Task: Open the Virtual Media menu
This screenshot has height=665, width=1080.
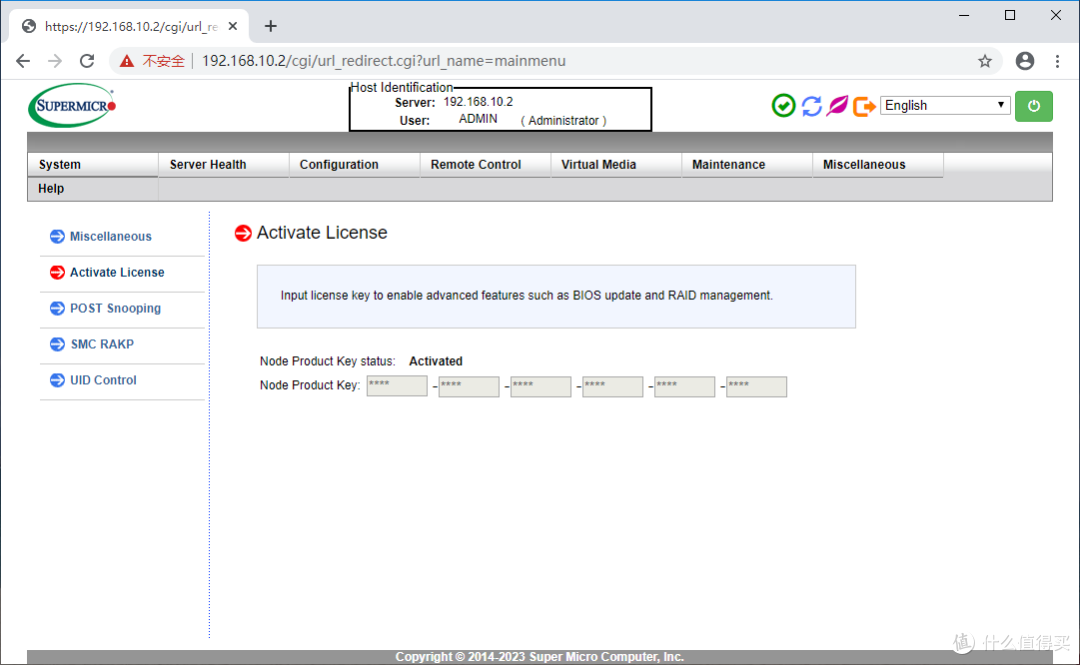Action: [599, 165]
